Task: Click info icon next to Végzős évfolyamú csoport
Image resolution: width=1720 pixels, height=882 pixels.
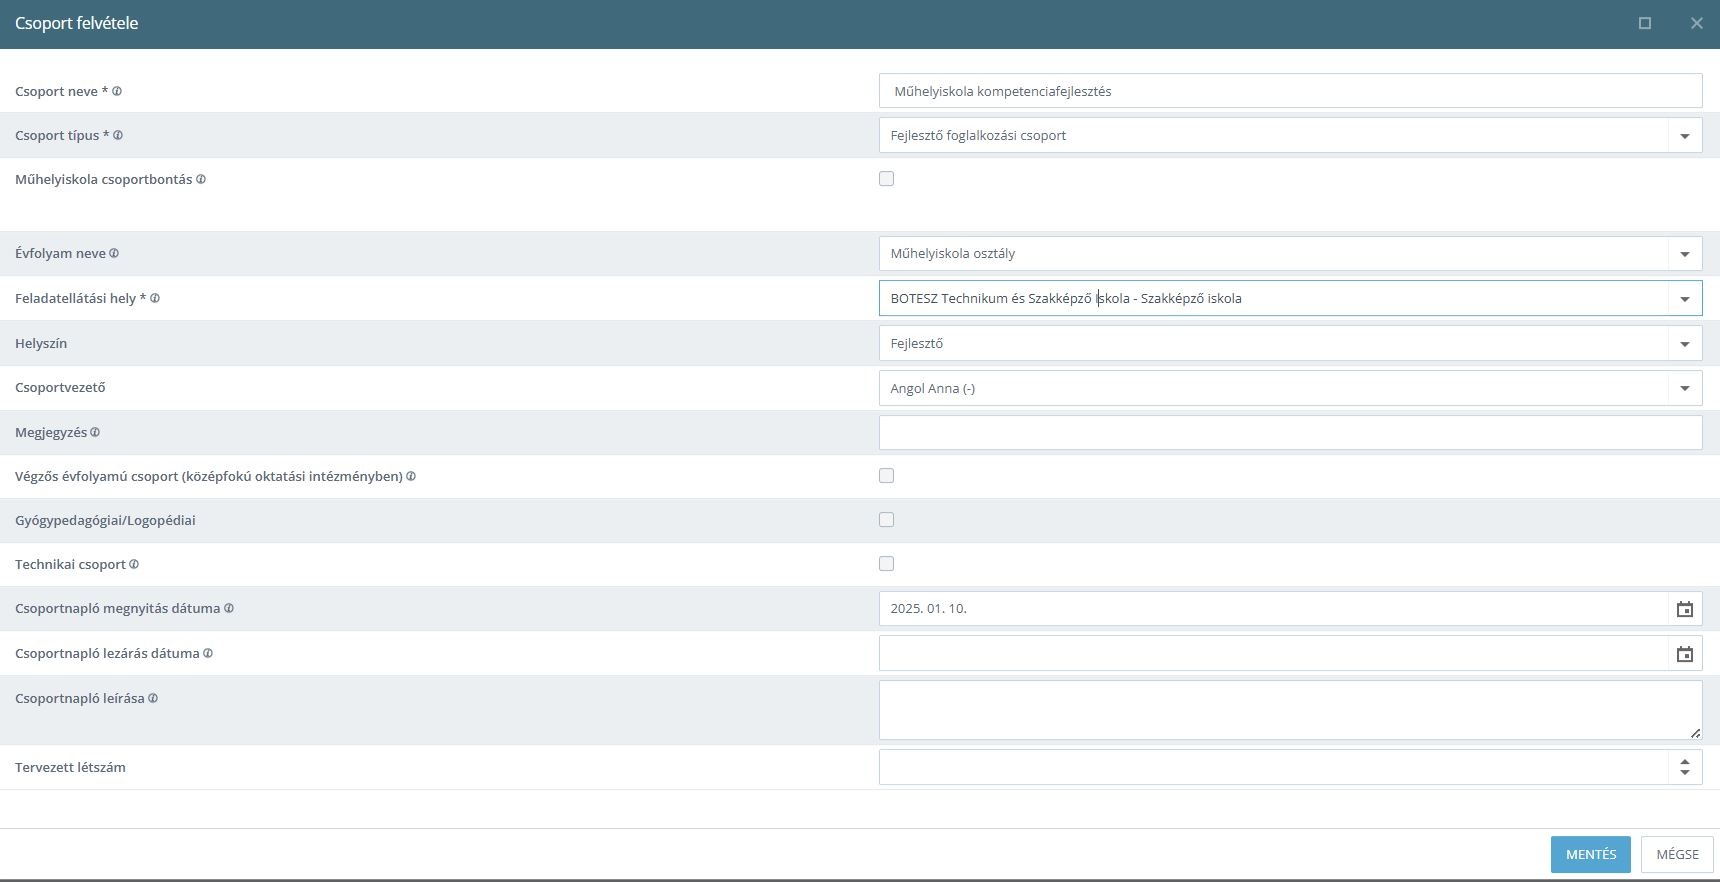Action: [411, 476]
